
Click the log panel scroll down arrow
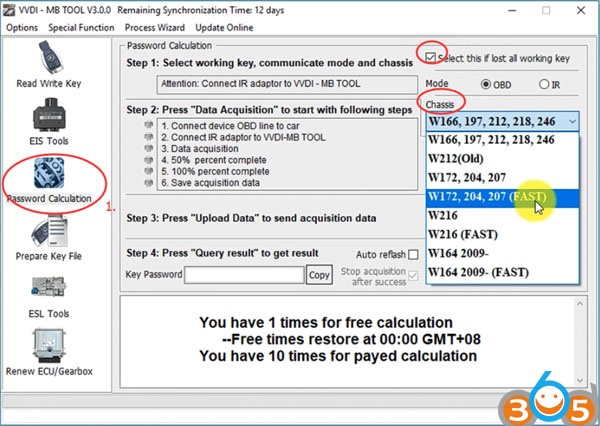click(x=580, y=380)
